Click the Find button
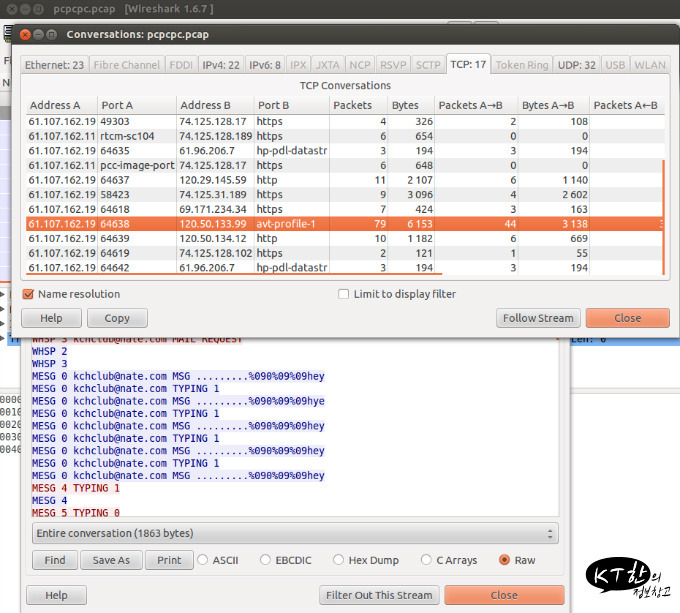Viewport: 680px width, 613px height. [x=55, y=560]
